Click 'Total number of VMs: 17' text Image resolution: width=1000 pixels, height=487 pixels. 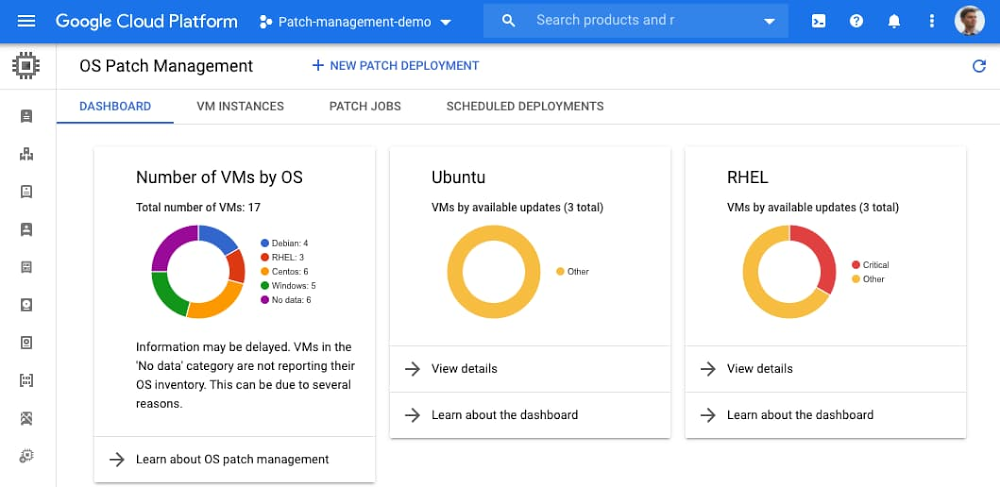(x=198, y=207)
